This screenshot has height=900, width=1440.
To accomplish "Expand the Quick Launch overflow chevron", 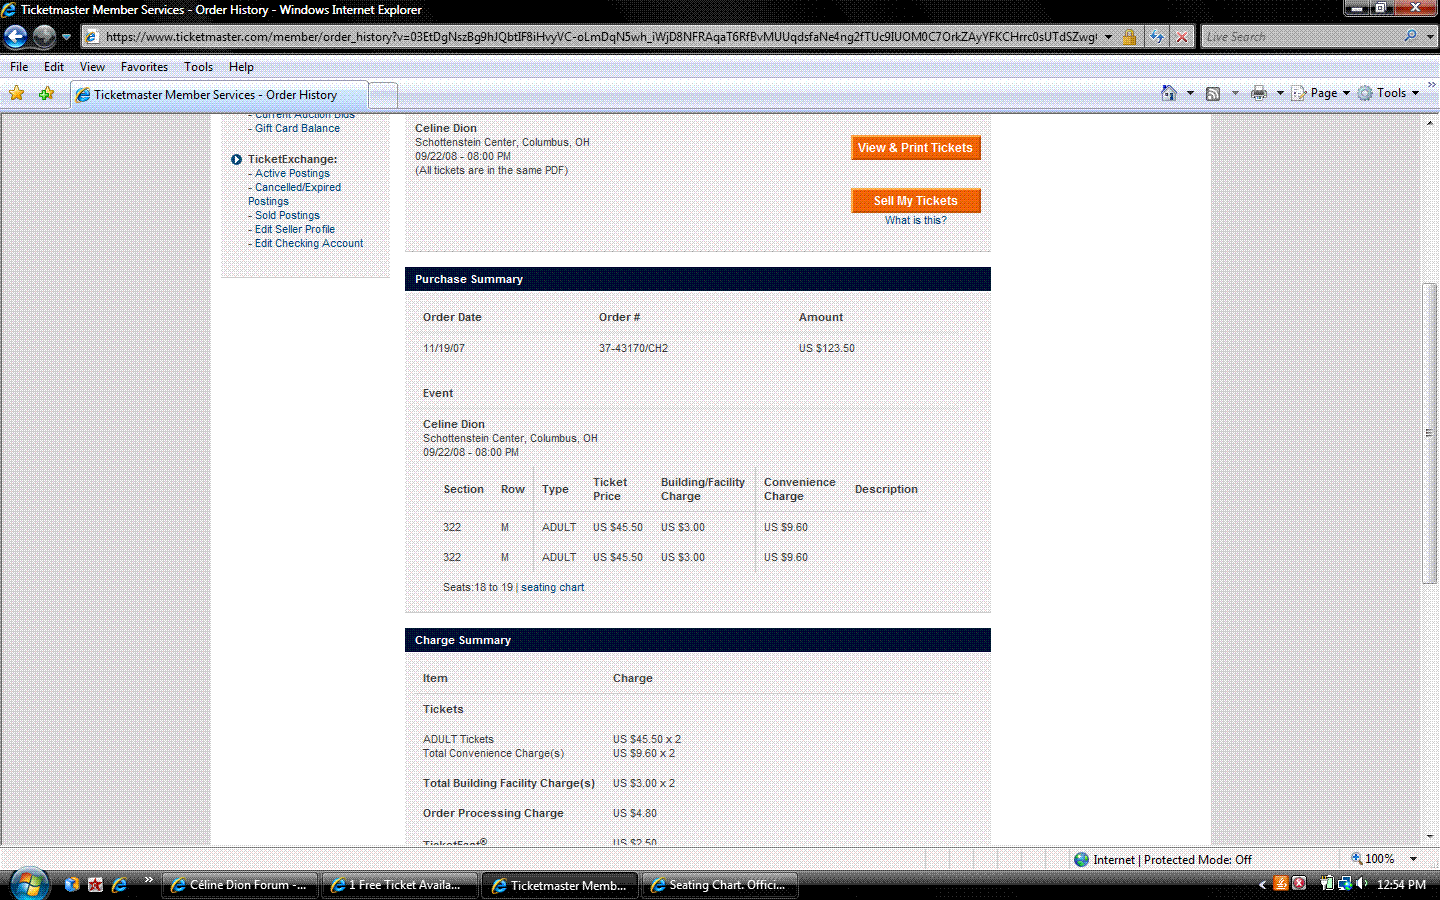I will (x=149, y=880).
